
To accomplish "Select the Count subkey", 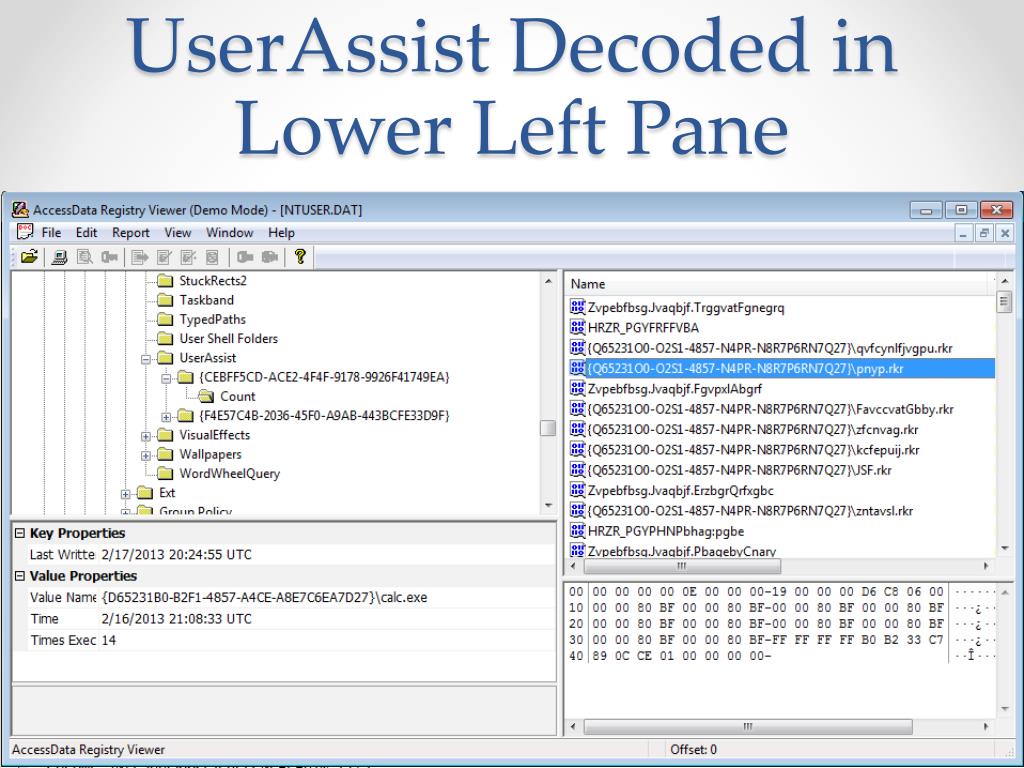I will (238, 396).
